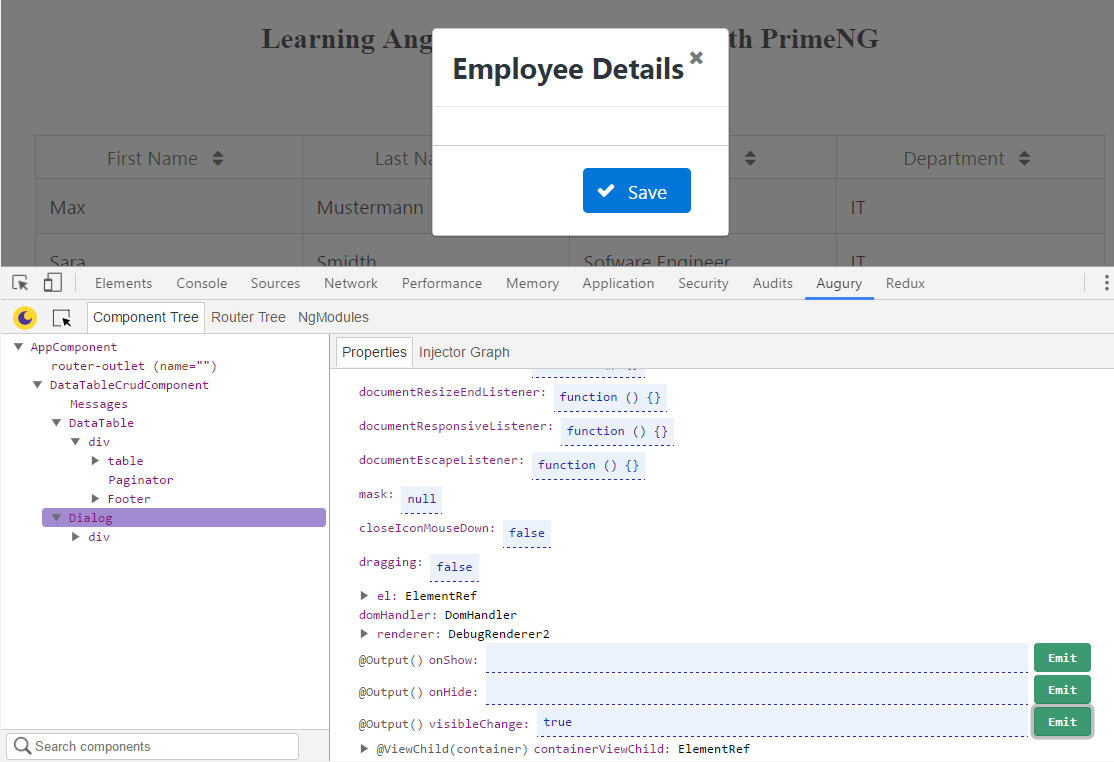
Task: Close the Employee Details dialog
Action: coord(696,58)
